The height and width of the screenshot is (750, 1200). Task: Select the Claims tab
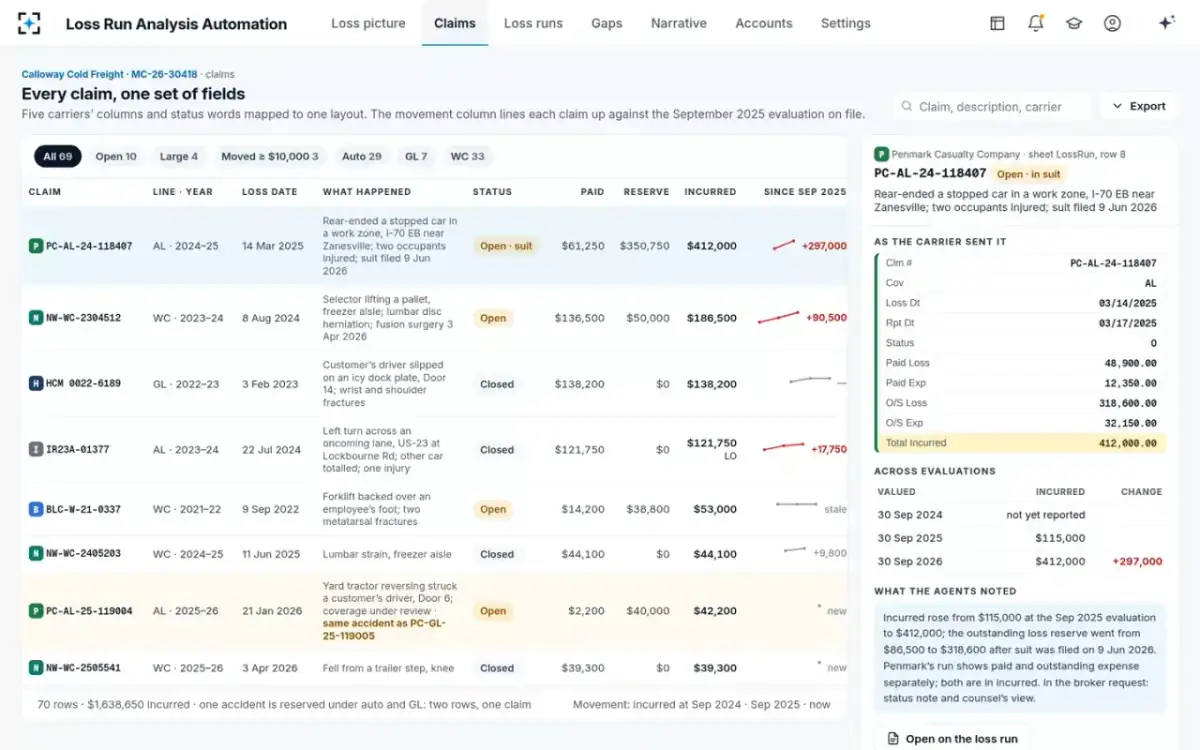[455, 23]
